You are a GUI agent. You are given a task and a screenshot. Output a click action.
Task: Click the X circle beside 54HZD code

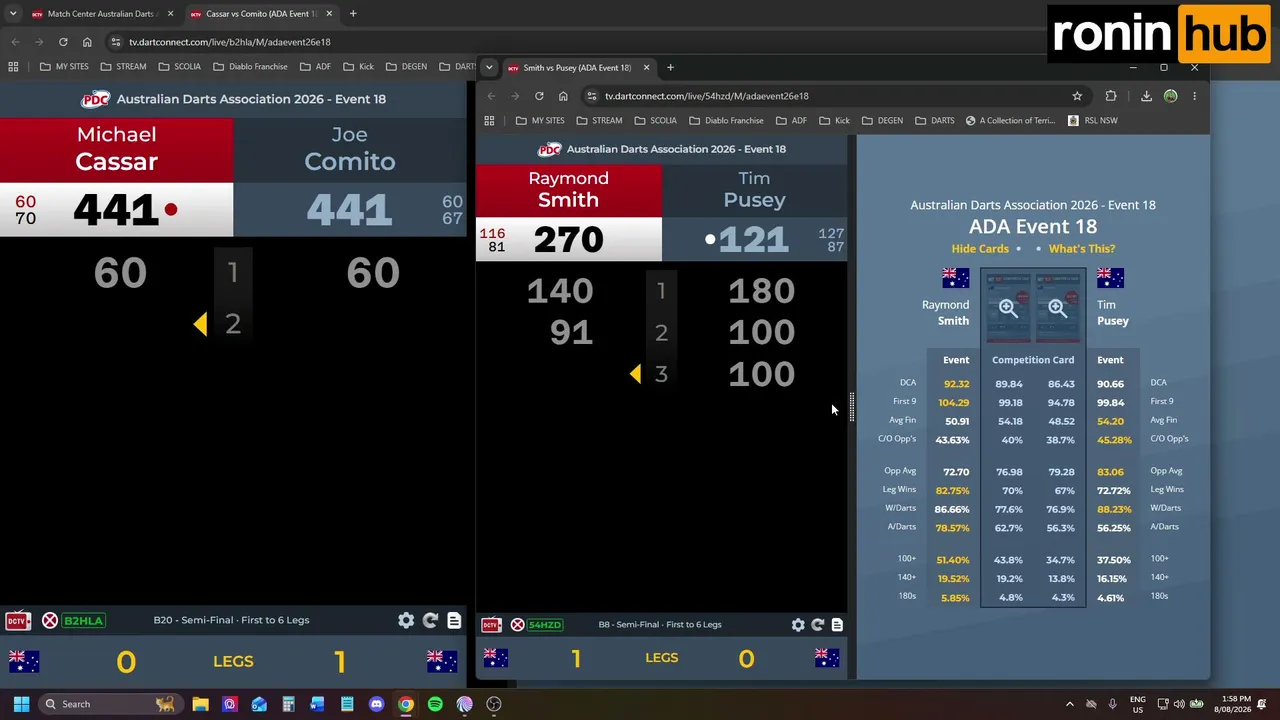tap(517, 625)
